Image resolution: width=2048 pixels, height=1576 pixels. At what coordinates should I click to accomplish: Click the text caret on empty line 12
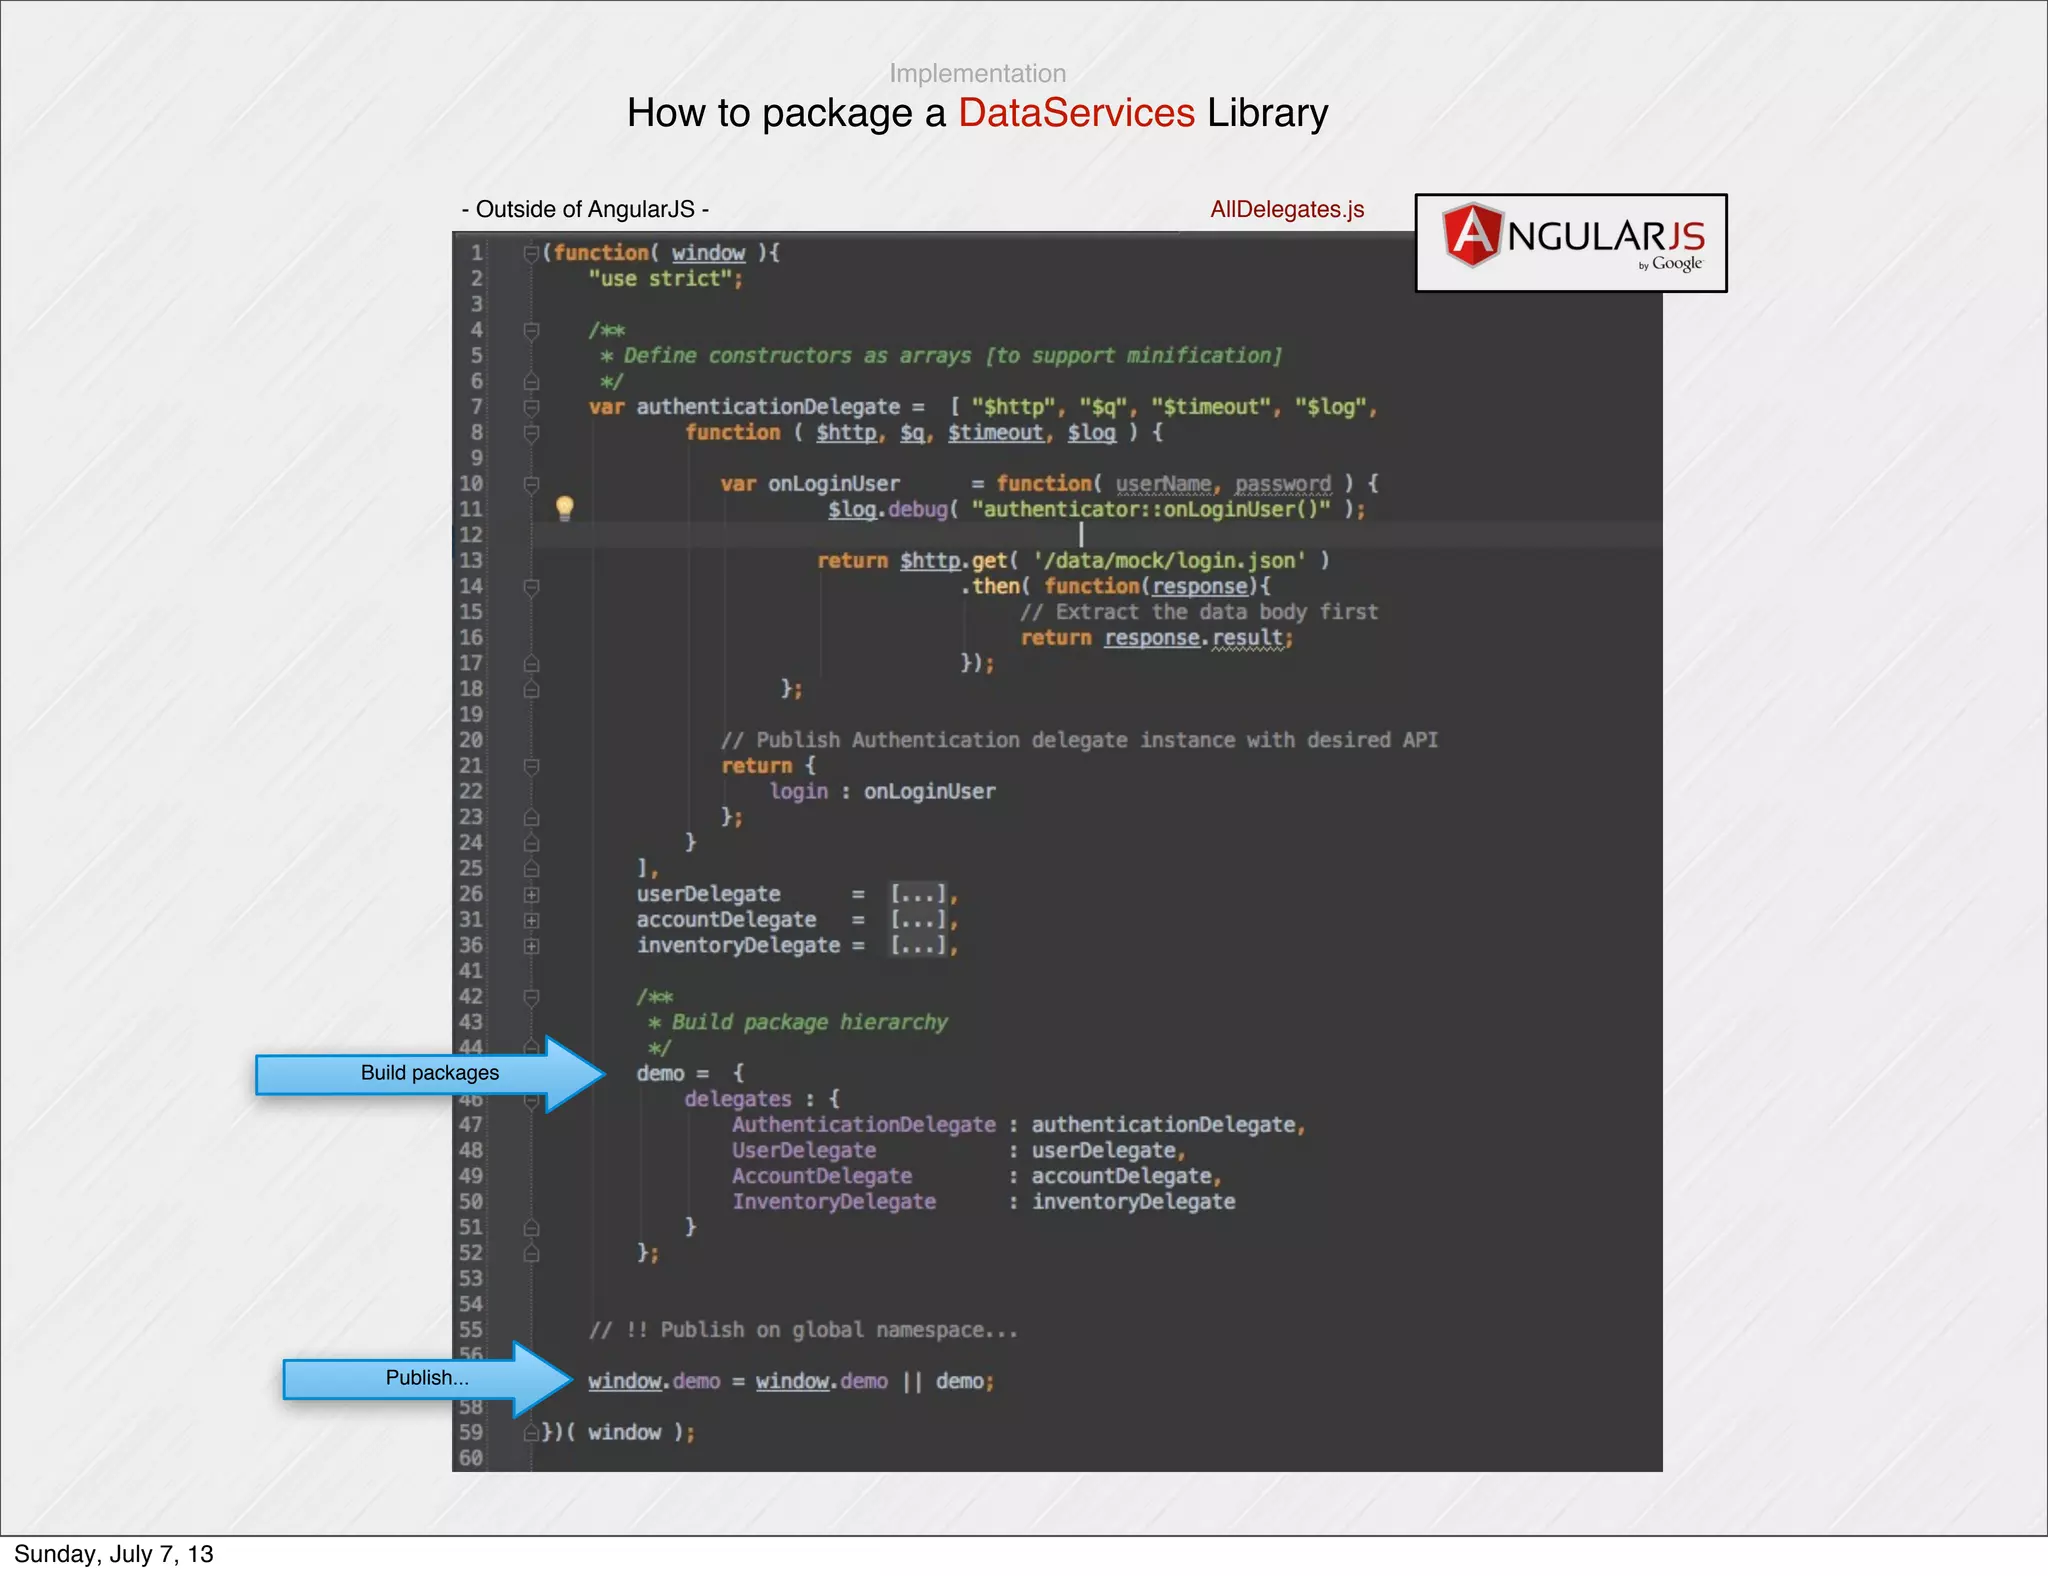(1081, 535)
